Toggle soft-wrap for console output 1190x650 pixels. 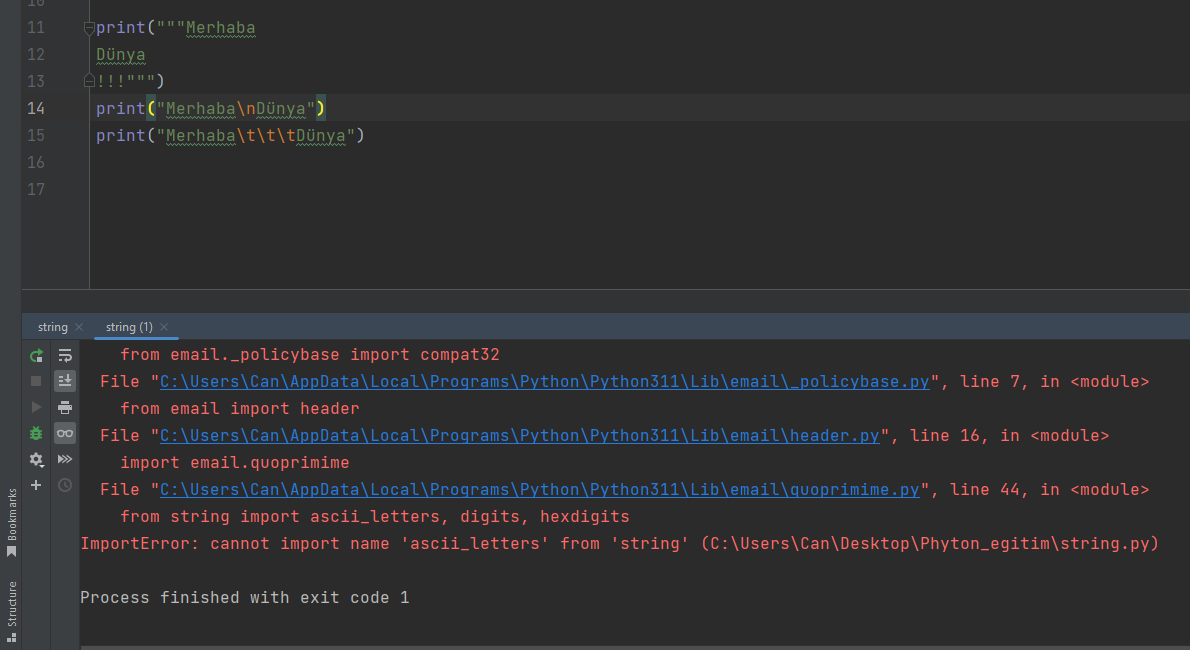(64, 354)
